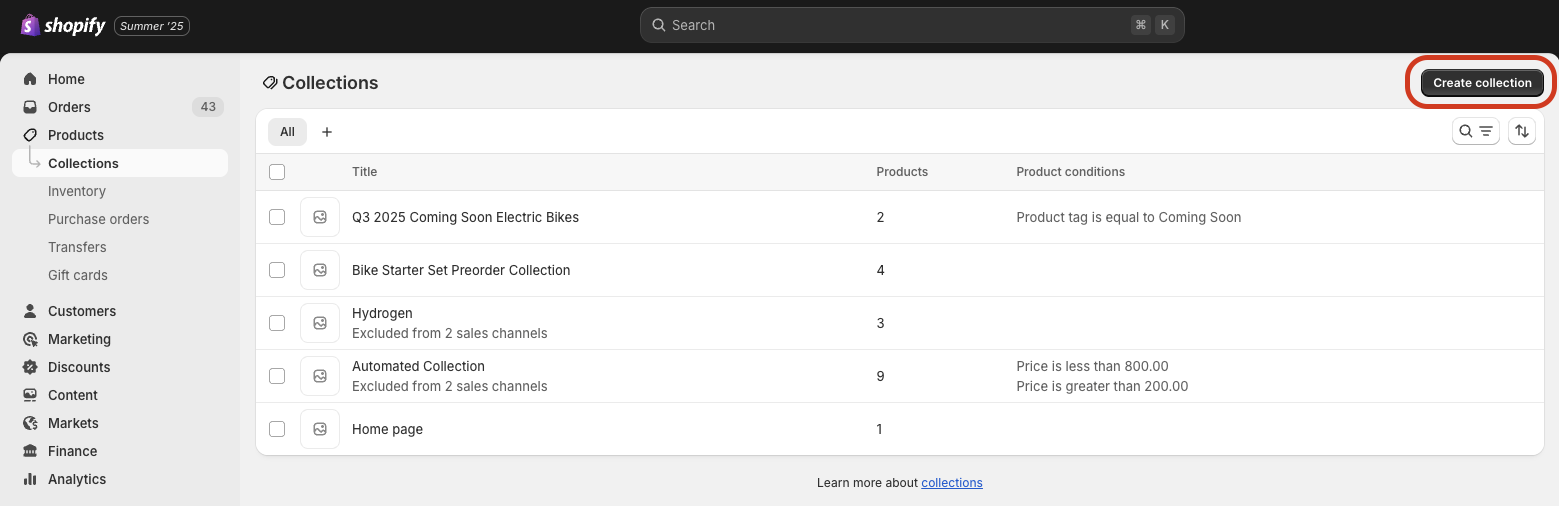Click the Title column header
The width and height of the screenshot is (1559, 506).
[364, 172]
